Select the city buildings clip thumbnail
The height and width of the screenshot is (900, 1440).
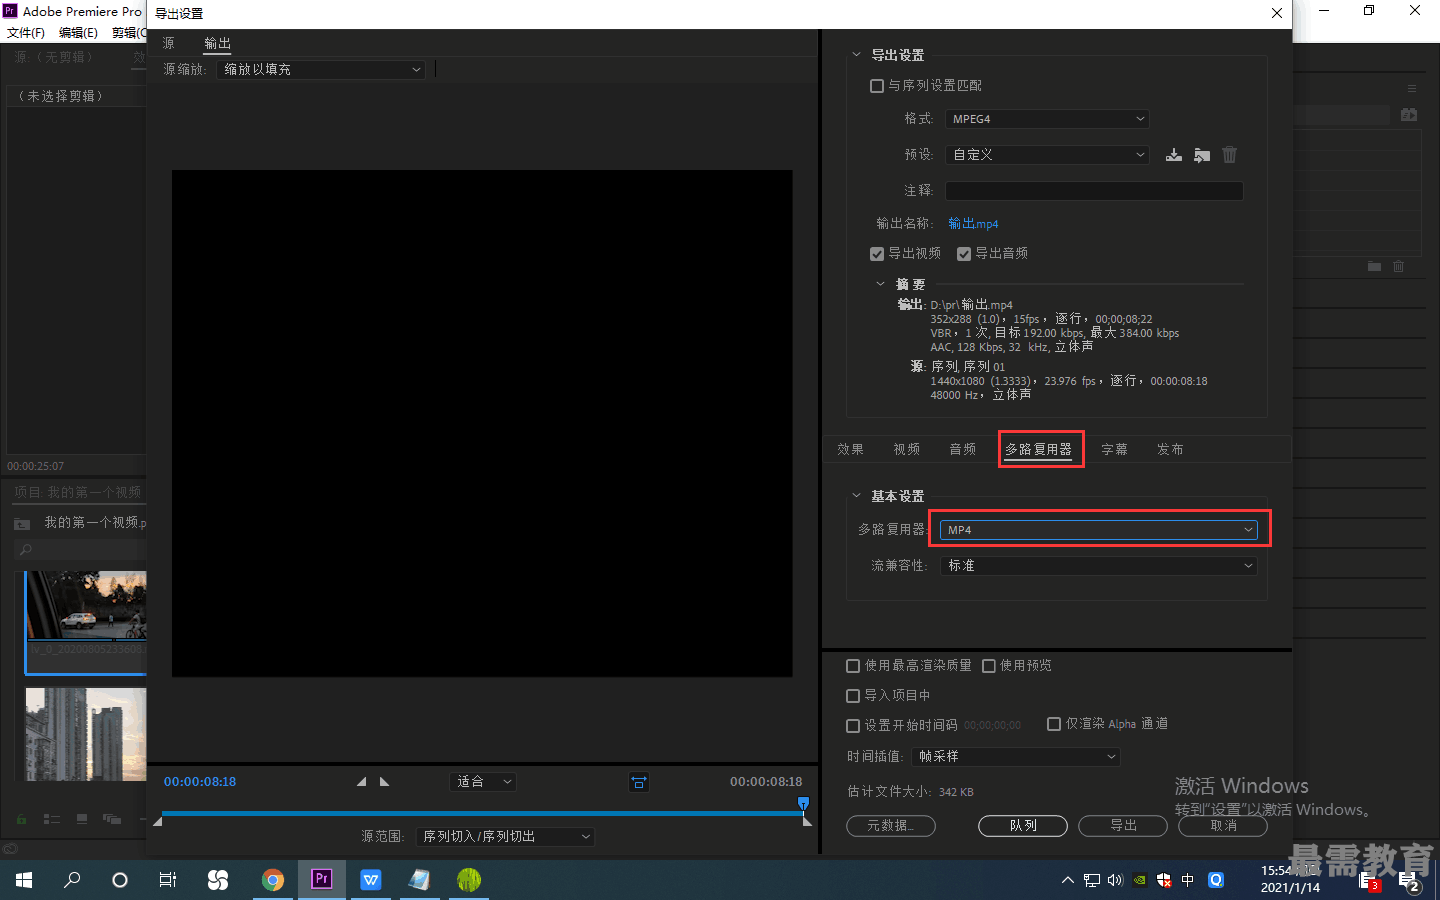click(86, 734)
